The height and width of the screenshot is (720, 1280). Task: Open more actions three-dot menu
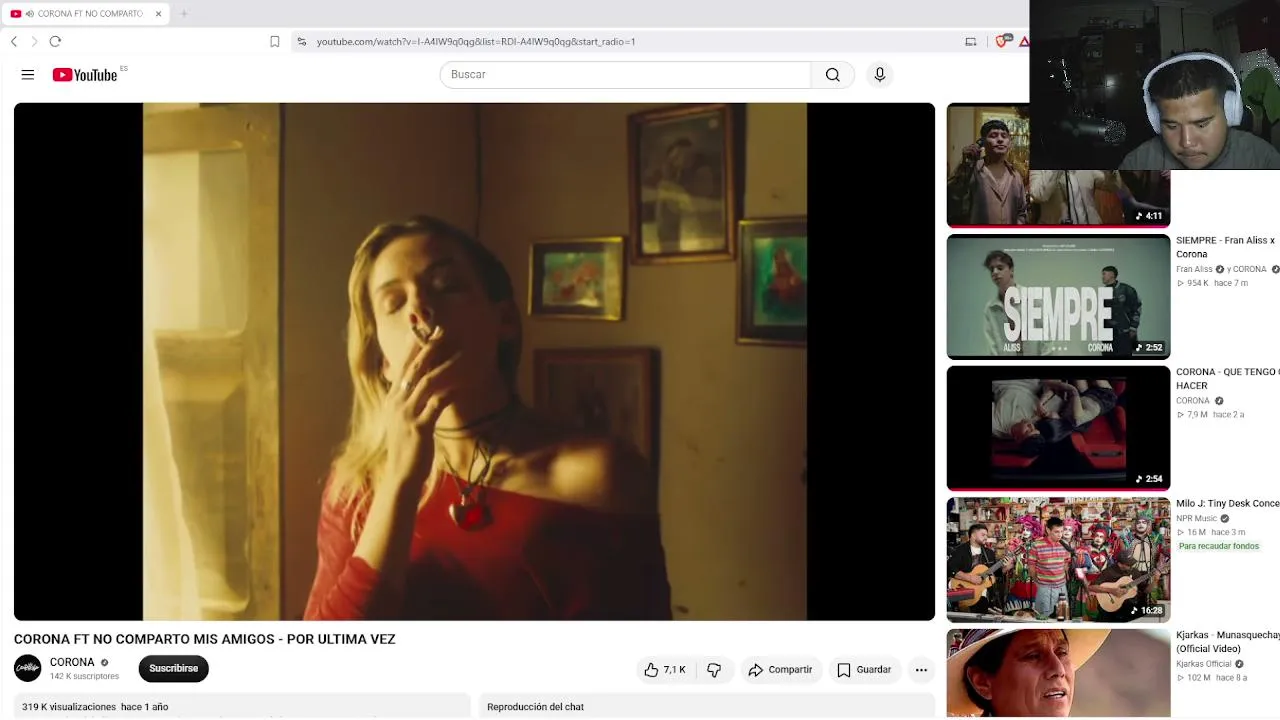(921, 670)
